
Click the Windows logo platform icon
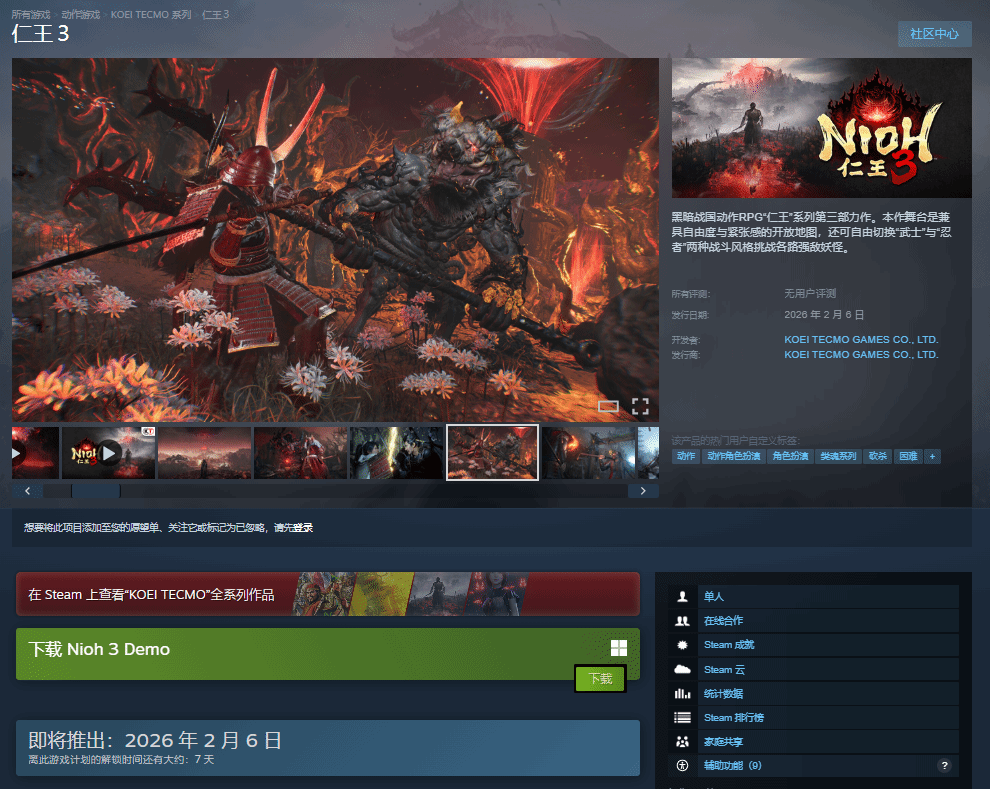point(619,648)
